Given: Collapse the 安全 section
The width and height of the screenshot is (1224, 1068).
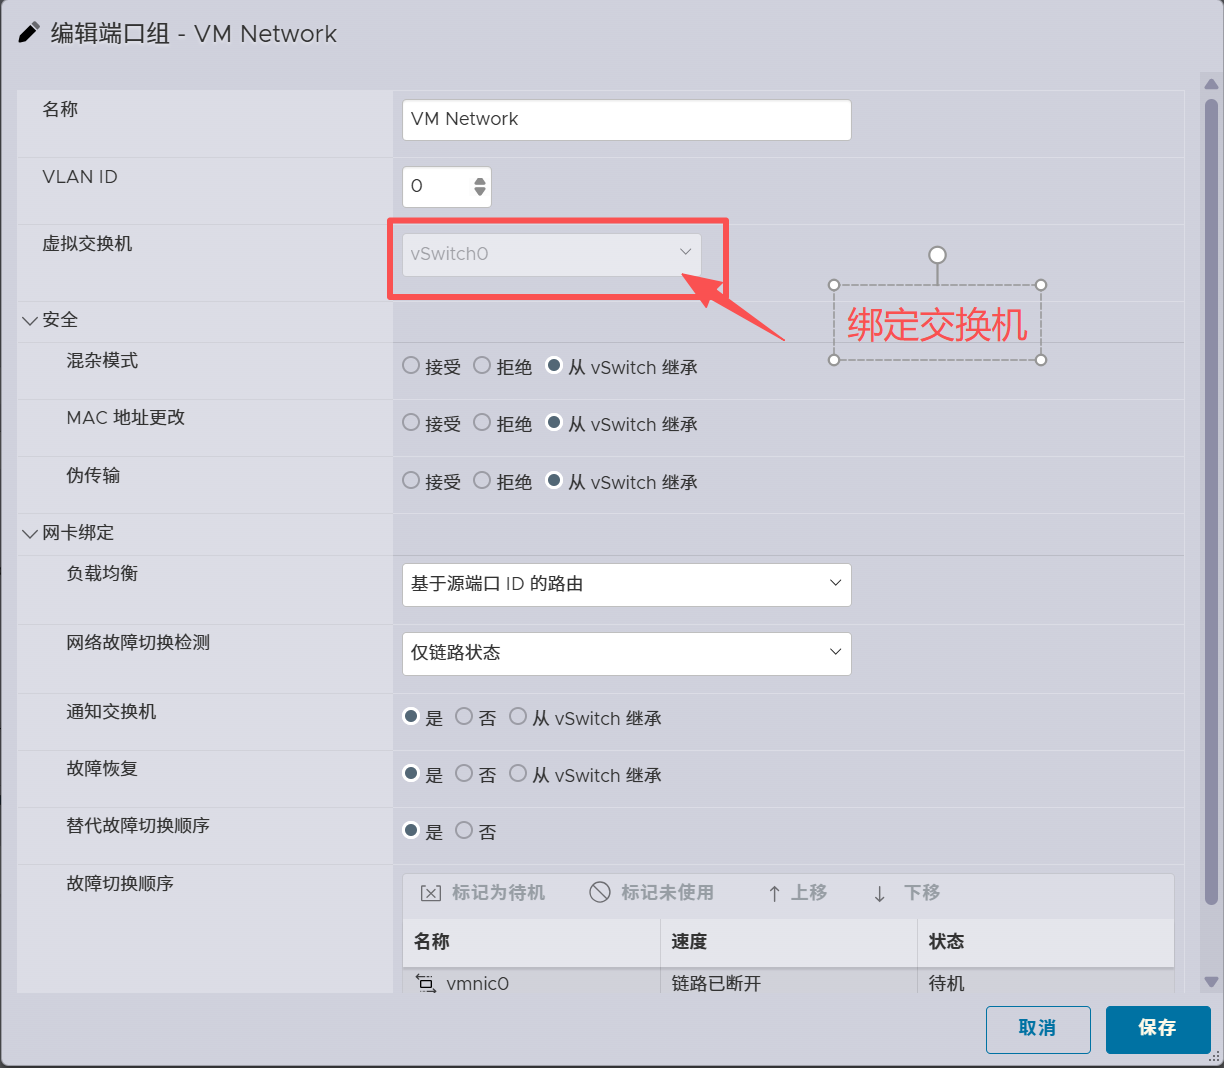Looking at the screenshot, I should click(30, 321).
